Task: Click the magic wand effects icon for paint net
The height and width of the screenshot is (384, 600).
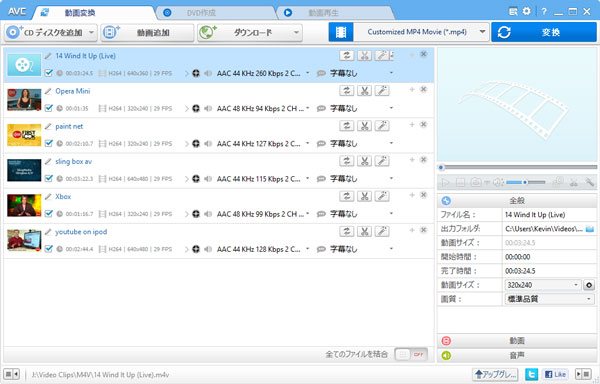Action: click(x=382, y=126)
